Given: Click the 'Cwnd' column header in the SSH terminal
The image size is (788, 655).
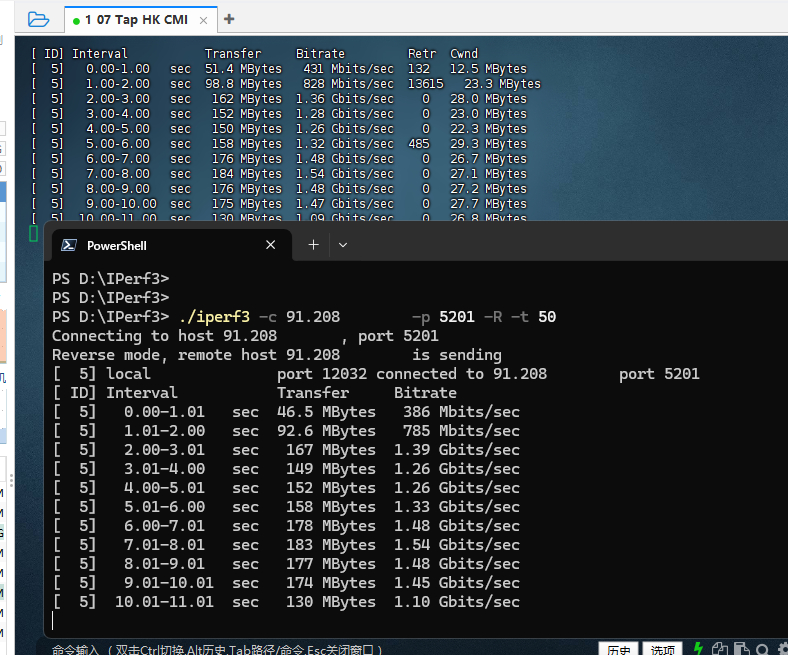Looking at the screenshot, I should [464, 54].
